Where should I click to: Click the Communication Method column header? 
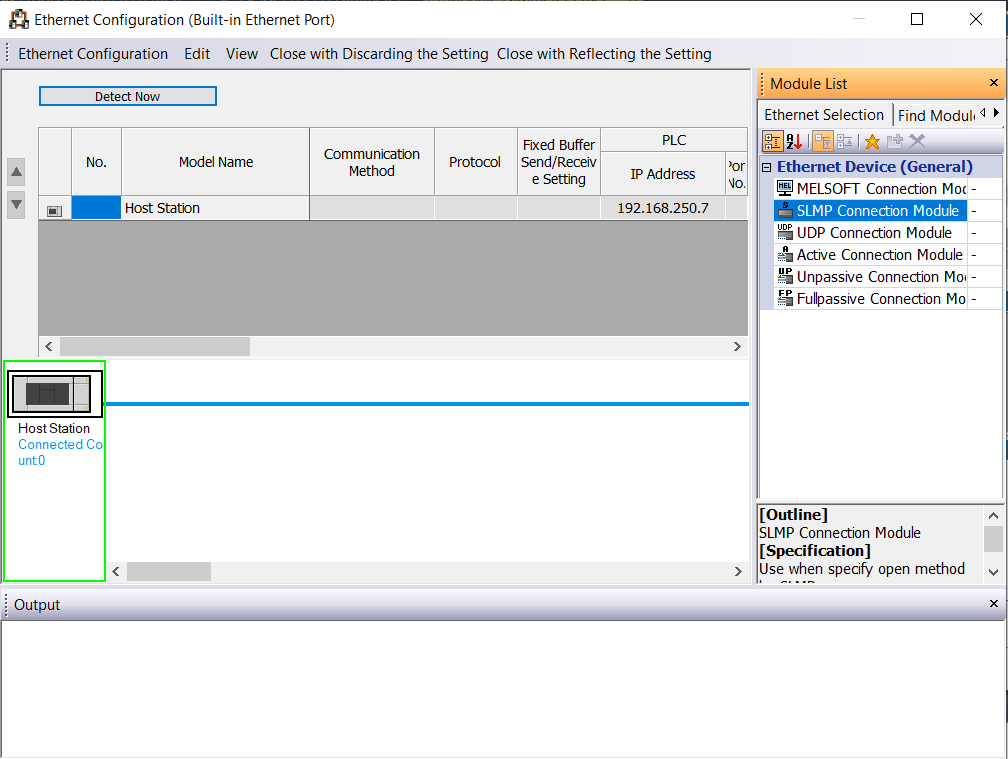(372, 162)
